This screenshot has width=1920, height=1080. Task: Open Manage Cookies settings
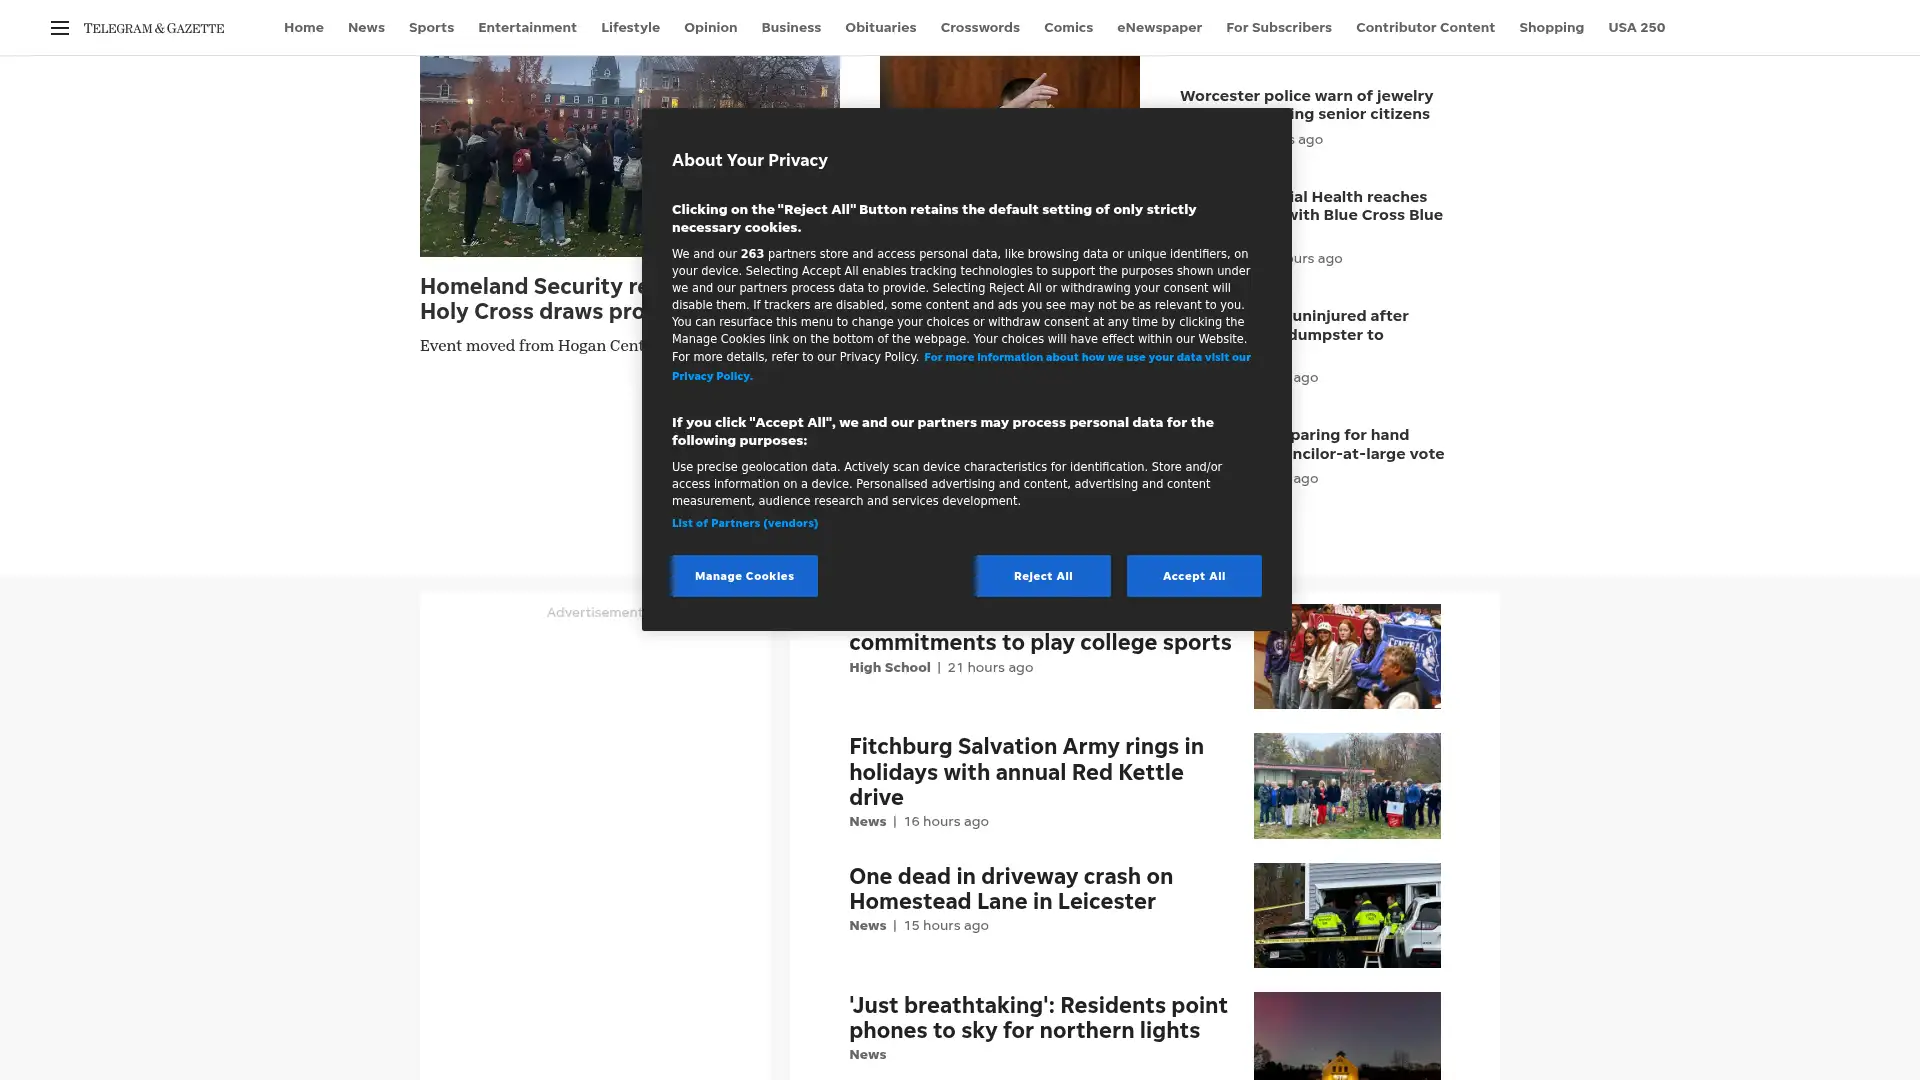pyautogui.click(x=744, y=575)
